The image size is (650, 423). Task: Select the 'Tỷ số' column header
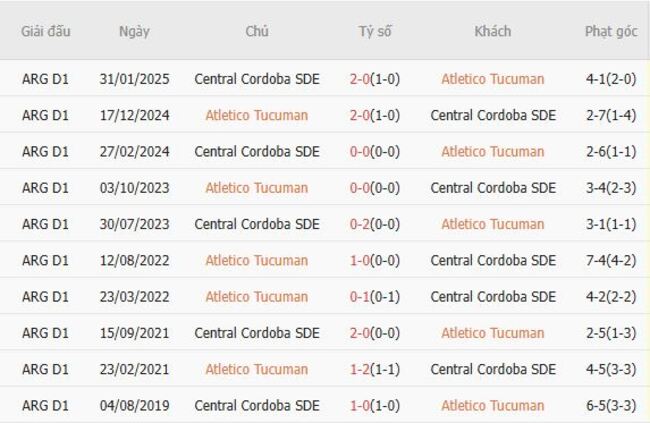(x=375, y=31)
